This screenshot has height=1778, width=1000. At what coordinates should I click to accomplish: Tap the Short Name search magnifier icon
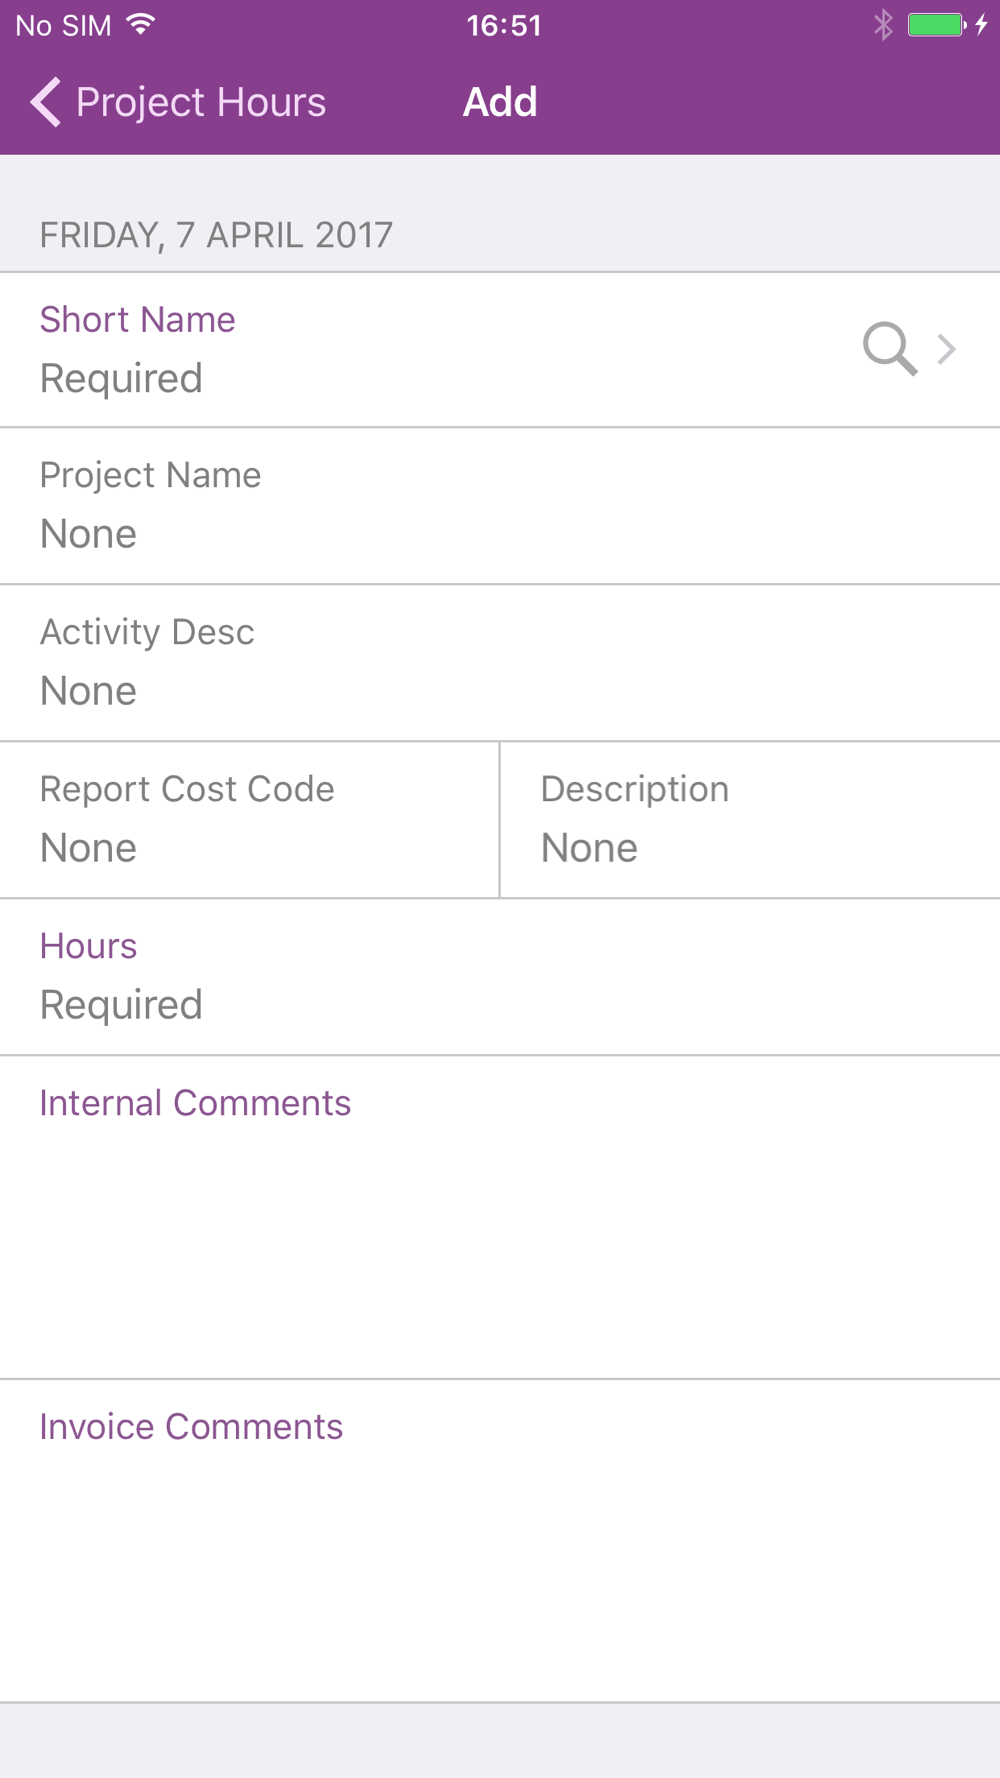(889, 348)
